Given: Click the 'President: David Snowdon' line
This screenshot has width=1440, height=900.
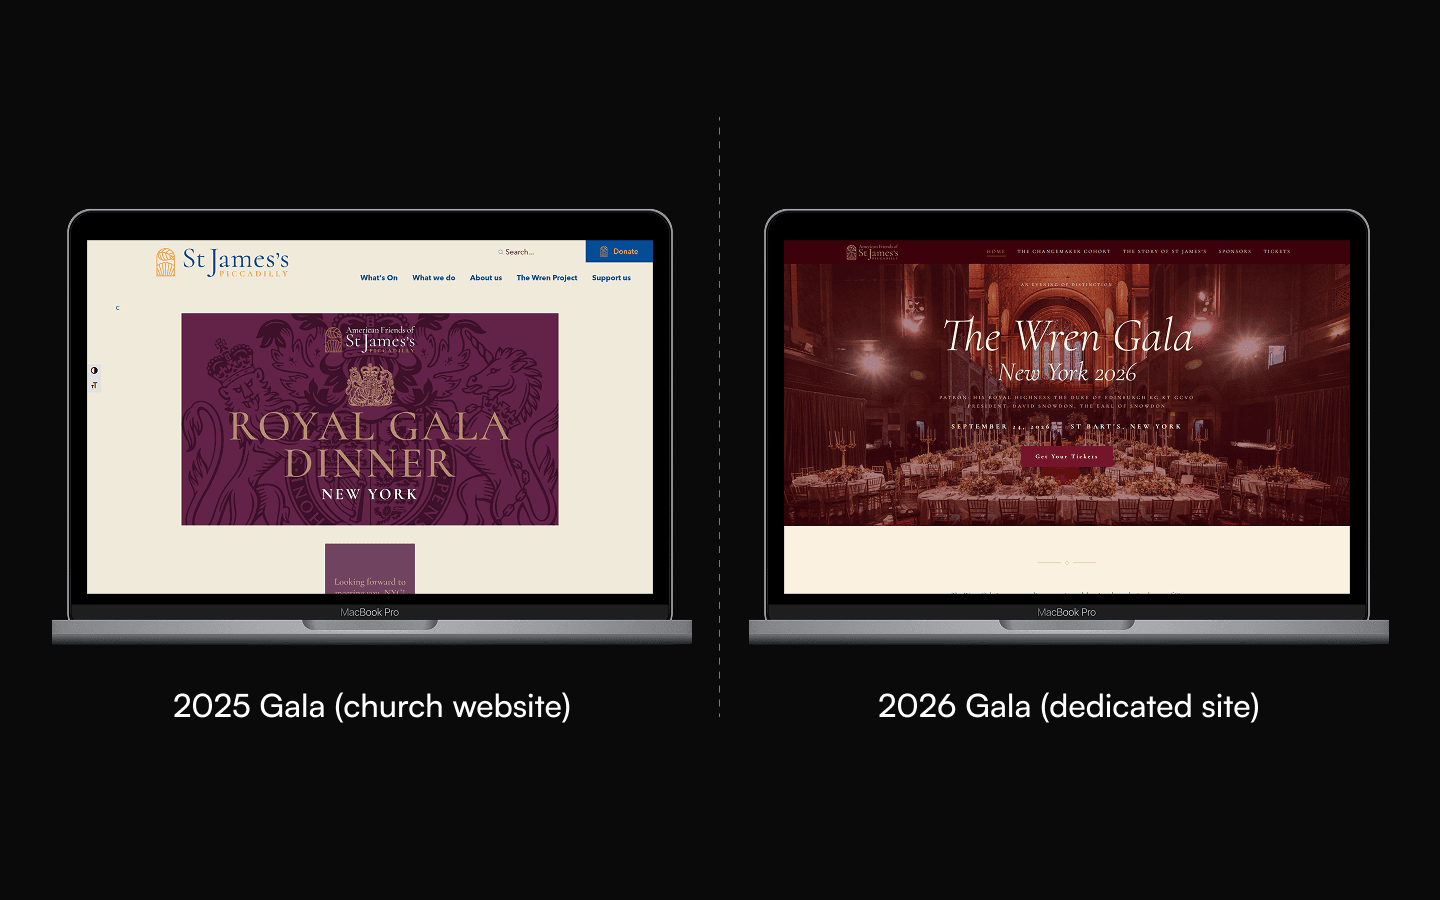Looking at the screenshot, I should pos(1067,406).
